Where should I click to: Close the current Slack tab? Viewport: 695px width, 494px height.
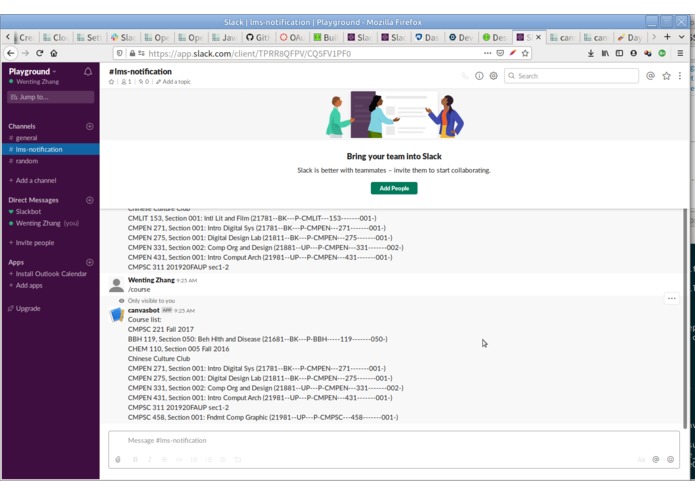(538, 37)
